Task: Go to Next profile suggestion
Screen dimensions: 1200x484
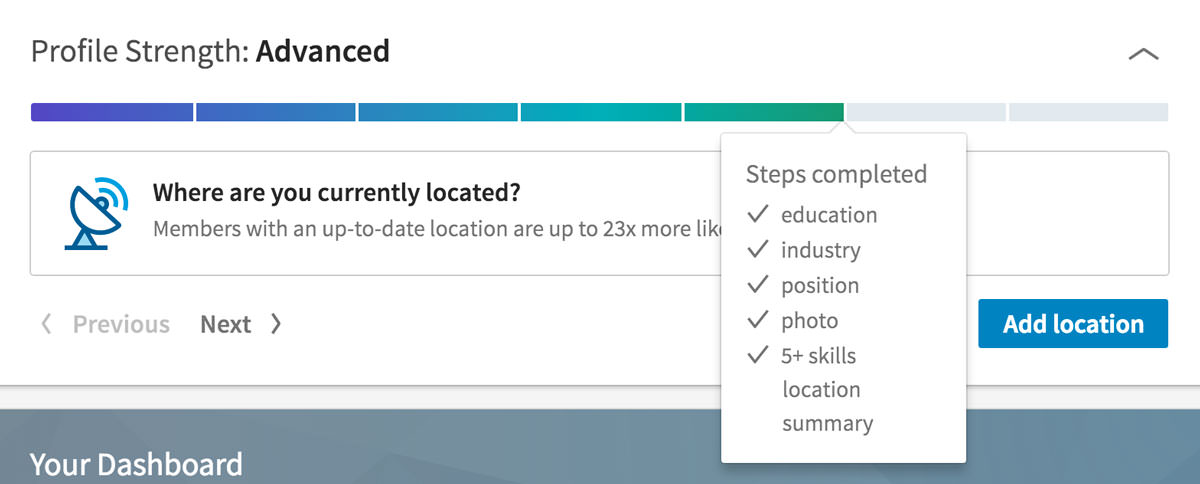Action: coord(226,324)
